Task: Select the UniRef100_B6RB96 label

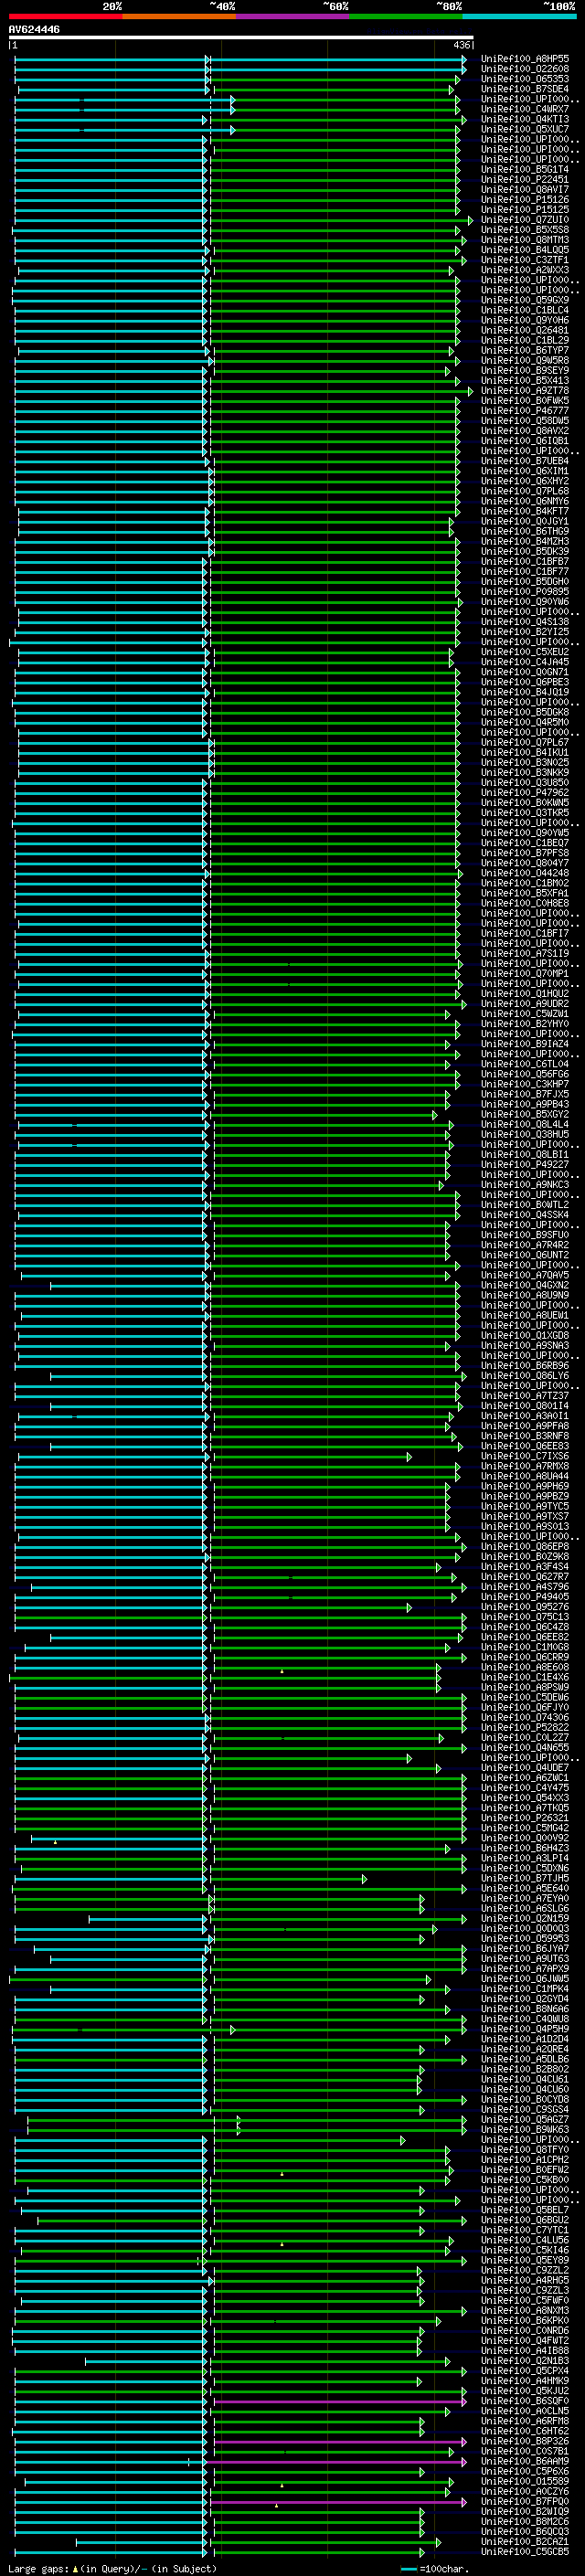Action: 525,1365
